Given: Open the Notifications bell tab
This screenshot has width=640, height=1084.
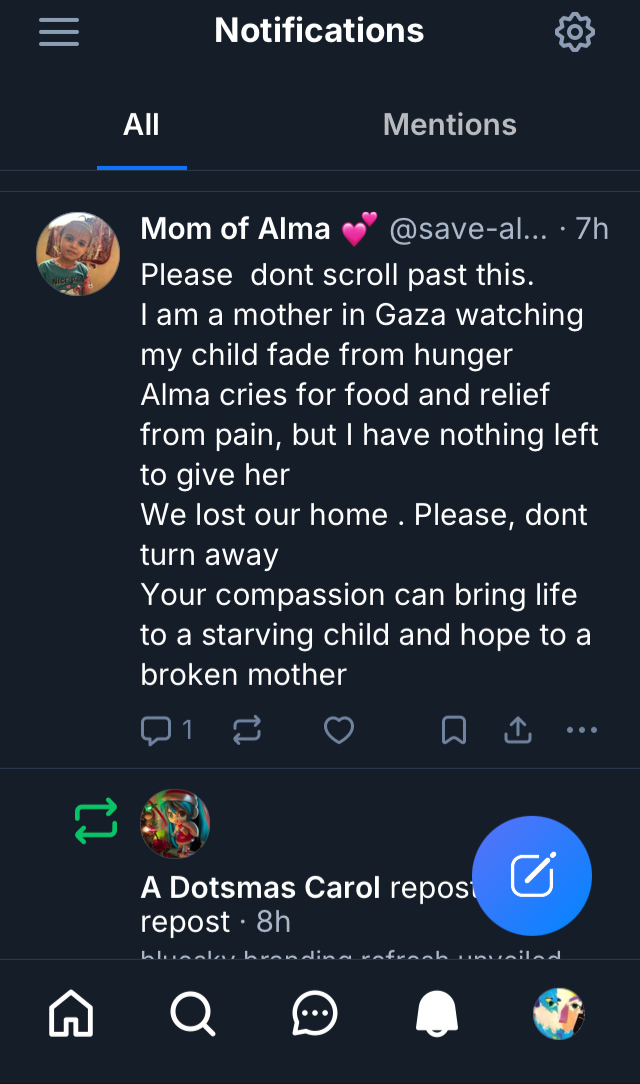Looking at the screenshot, I should pos(436,1015).
